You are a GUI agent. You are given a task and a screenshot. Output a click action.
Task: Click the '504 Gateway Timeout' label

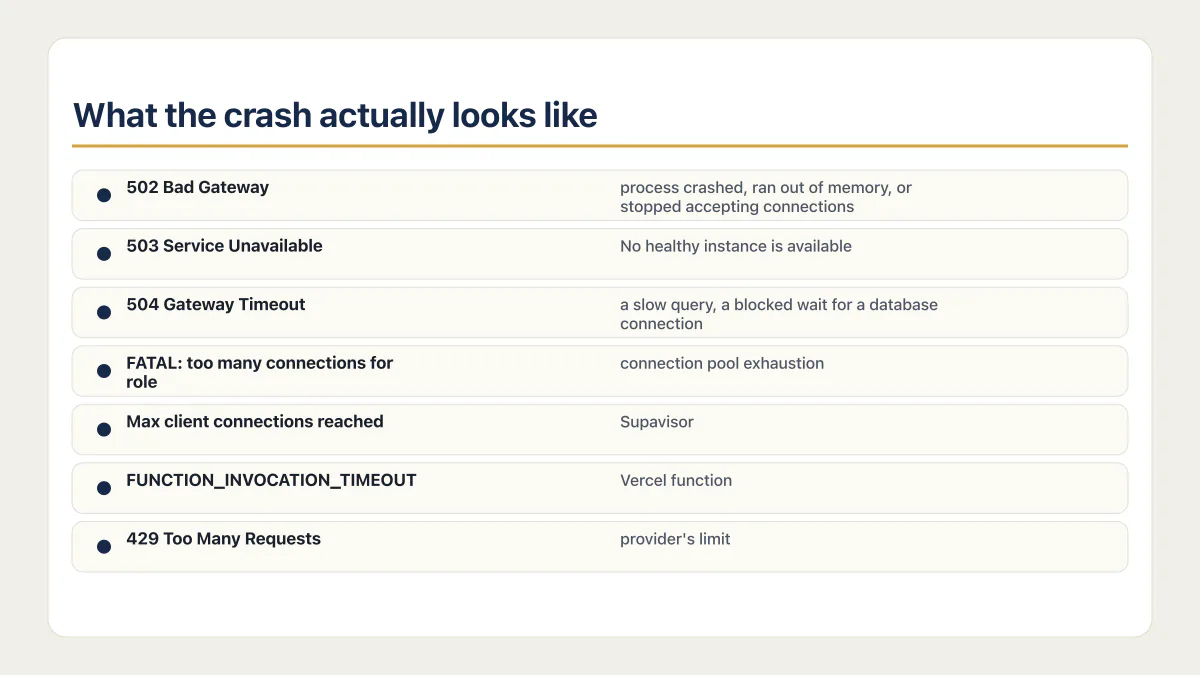point(216,304)
